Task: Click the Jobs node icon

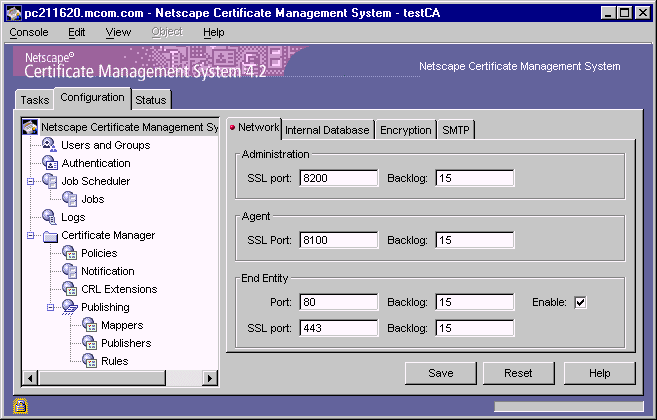Action: [x=70, y=199]
